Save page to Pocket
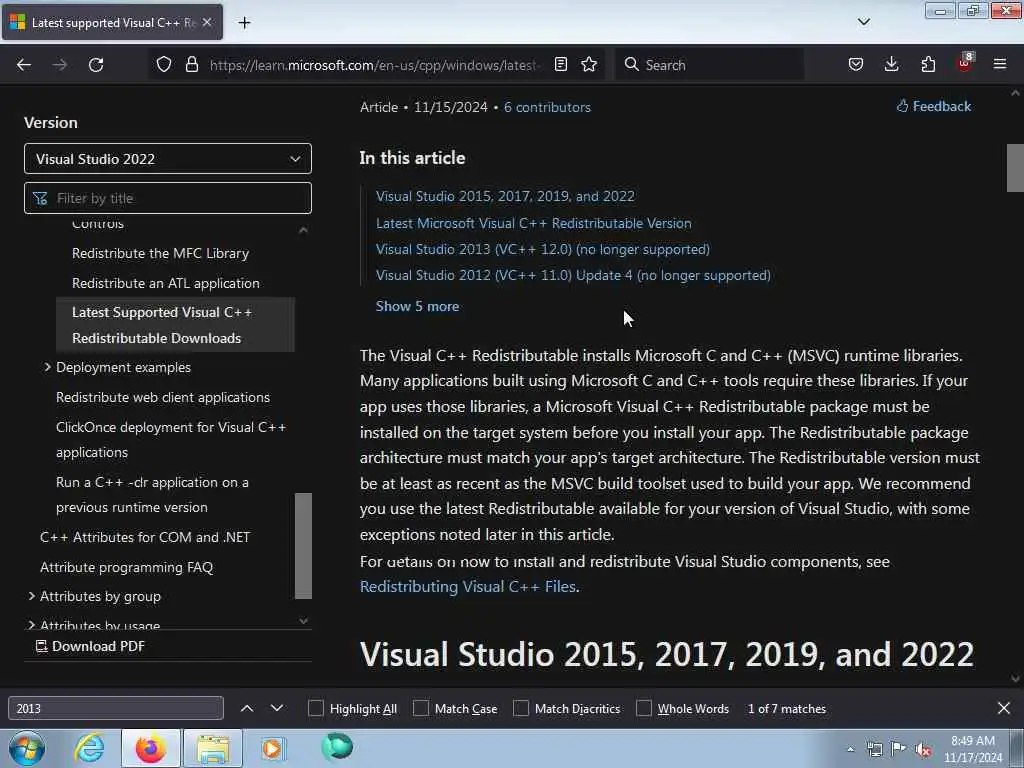 (856, 65)
